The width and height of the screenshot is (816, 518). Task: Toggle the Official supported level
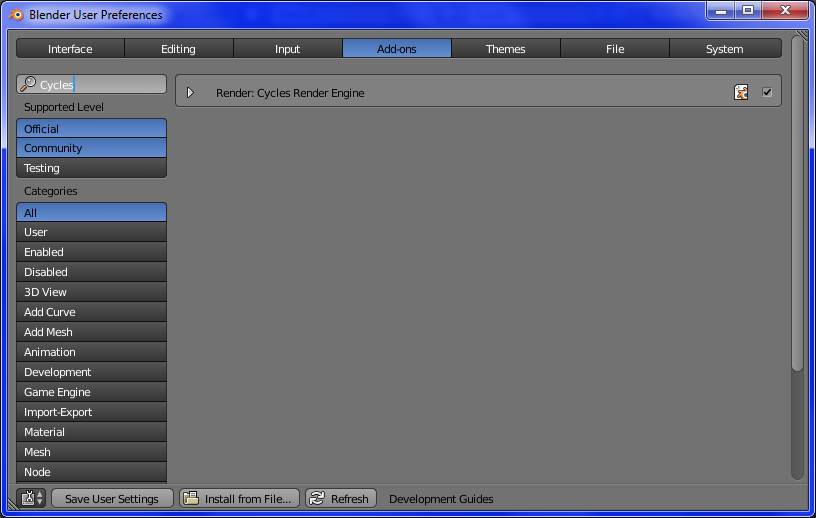tap(92, 129)
